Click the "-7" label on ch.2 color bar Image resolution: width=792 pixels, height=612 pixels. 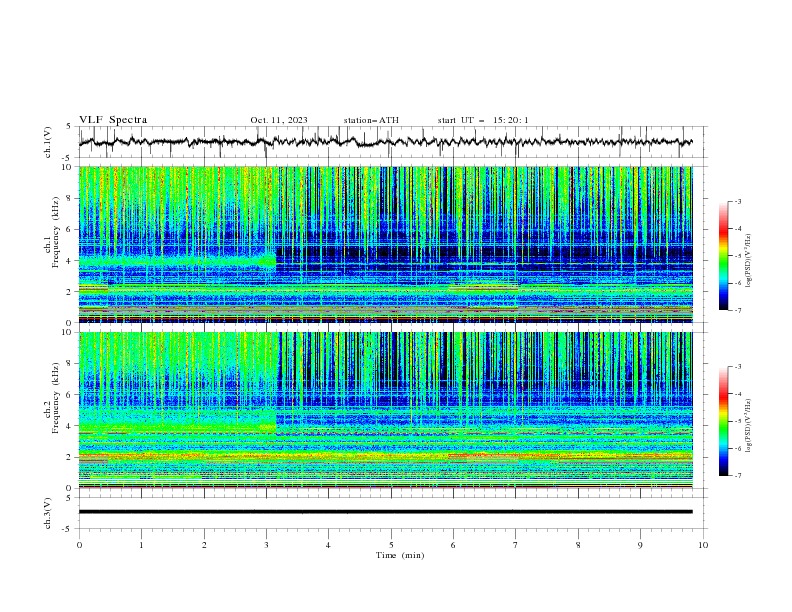coord(738,475)
